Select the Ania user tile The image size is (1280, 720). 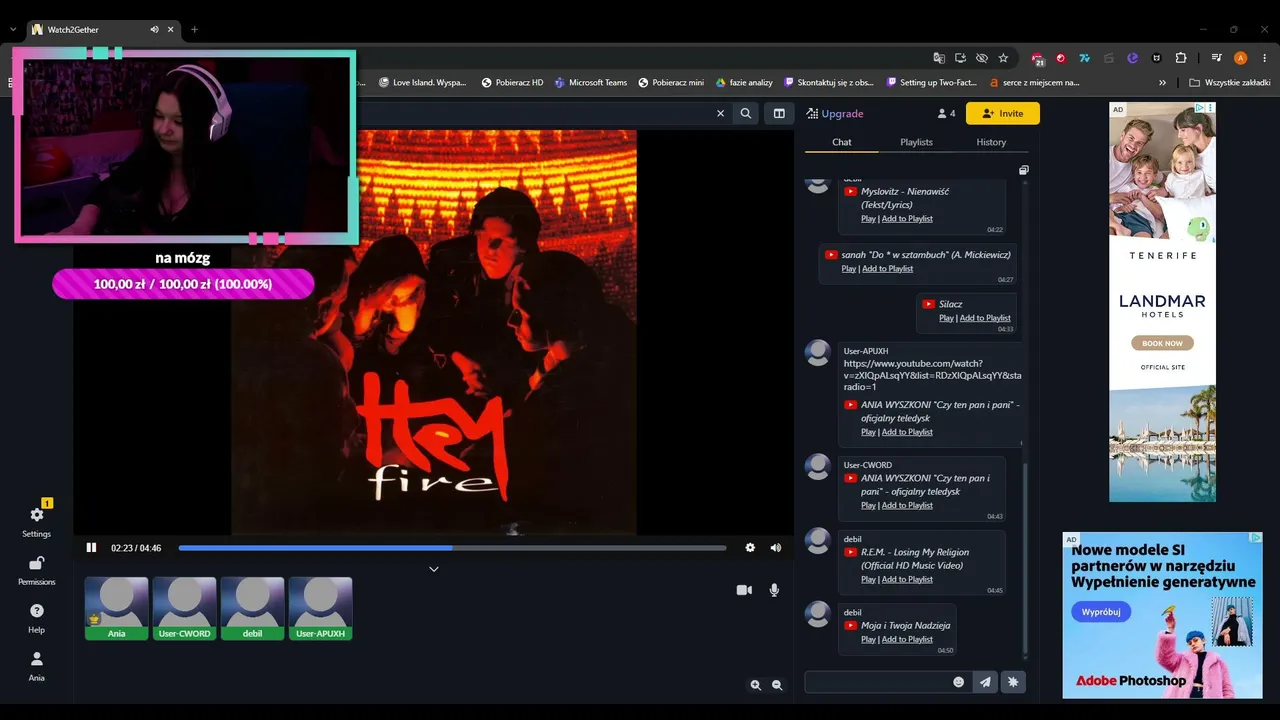117,608
